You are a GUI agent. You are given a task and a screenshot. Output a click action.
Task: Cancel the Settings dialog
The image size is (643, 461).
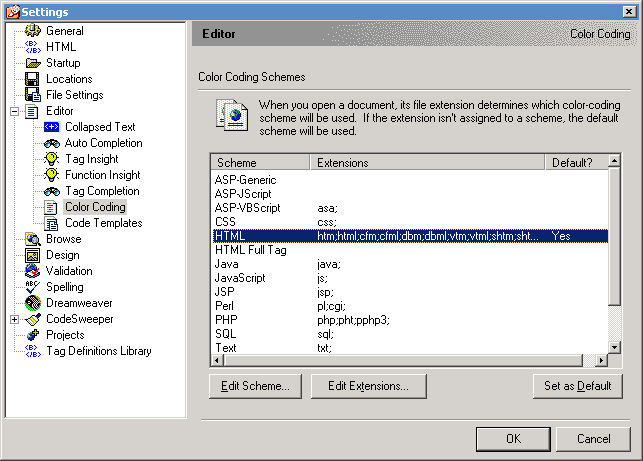[593, 439]
